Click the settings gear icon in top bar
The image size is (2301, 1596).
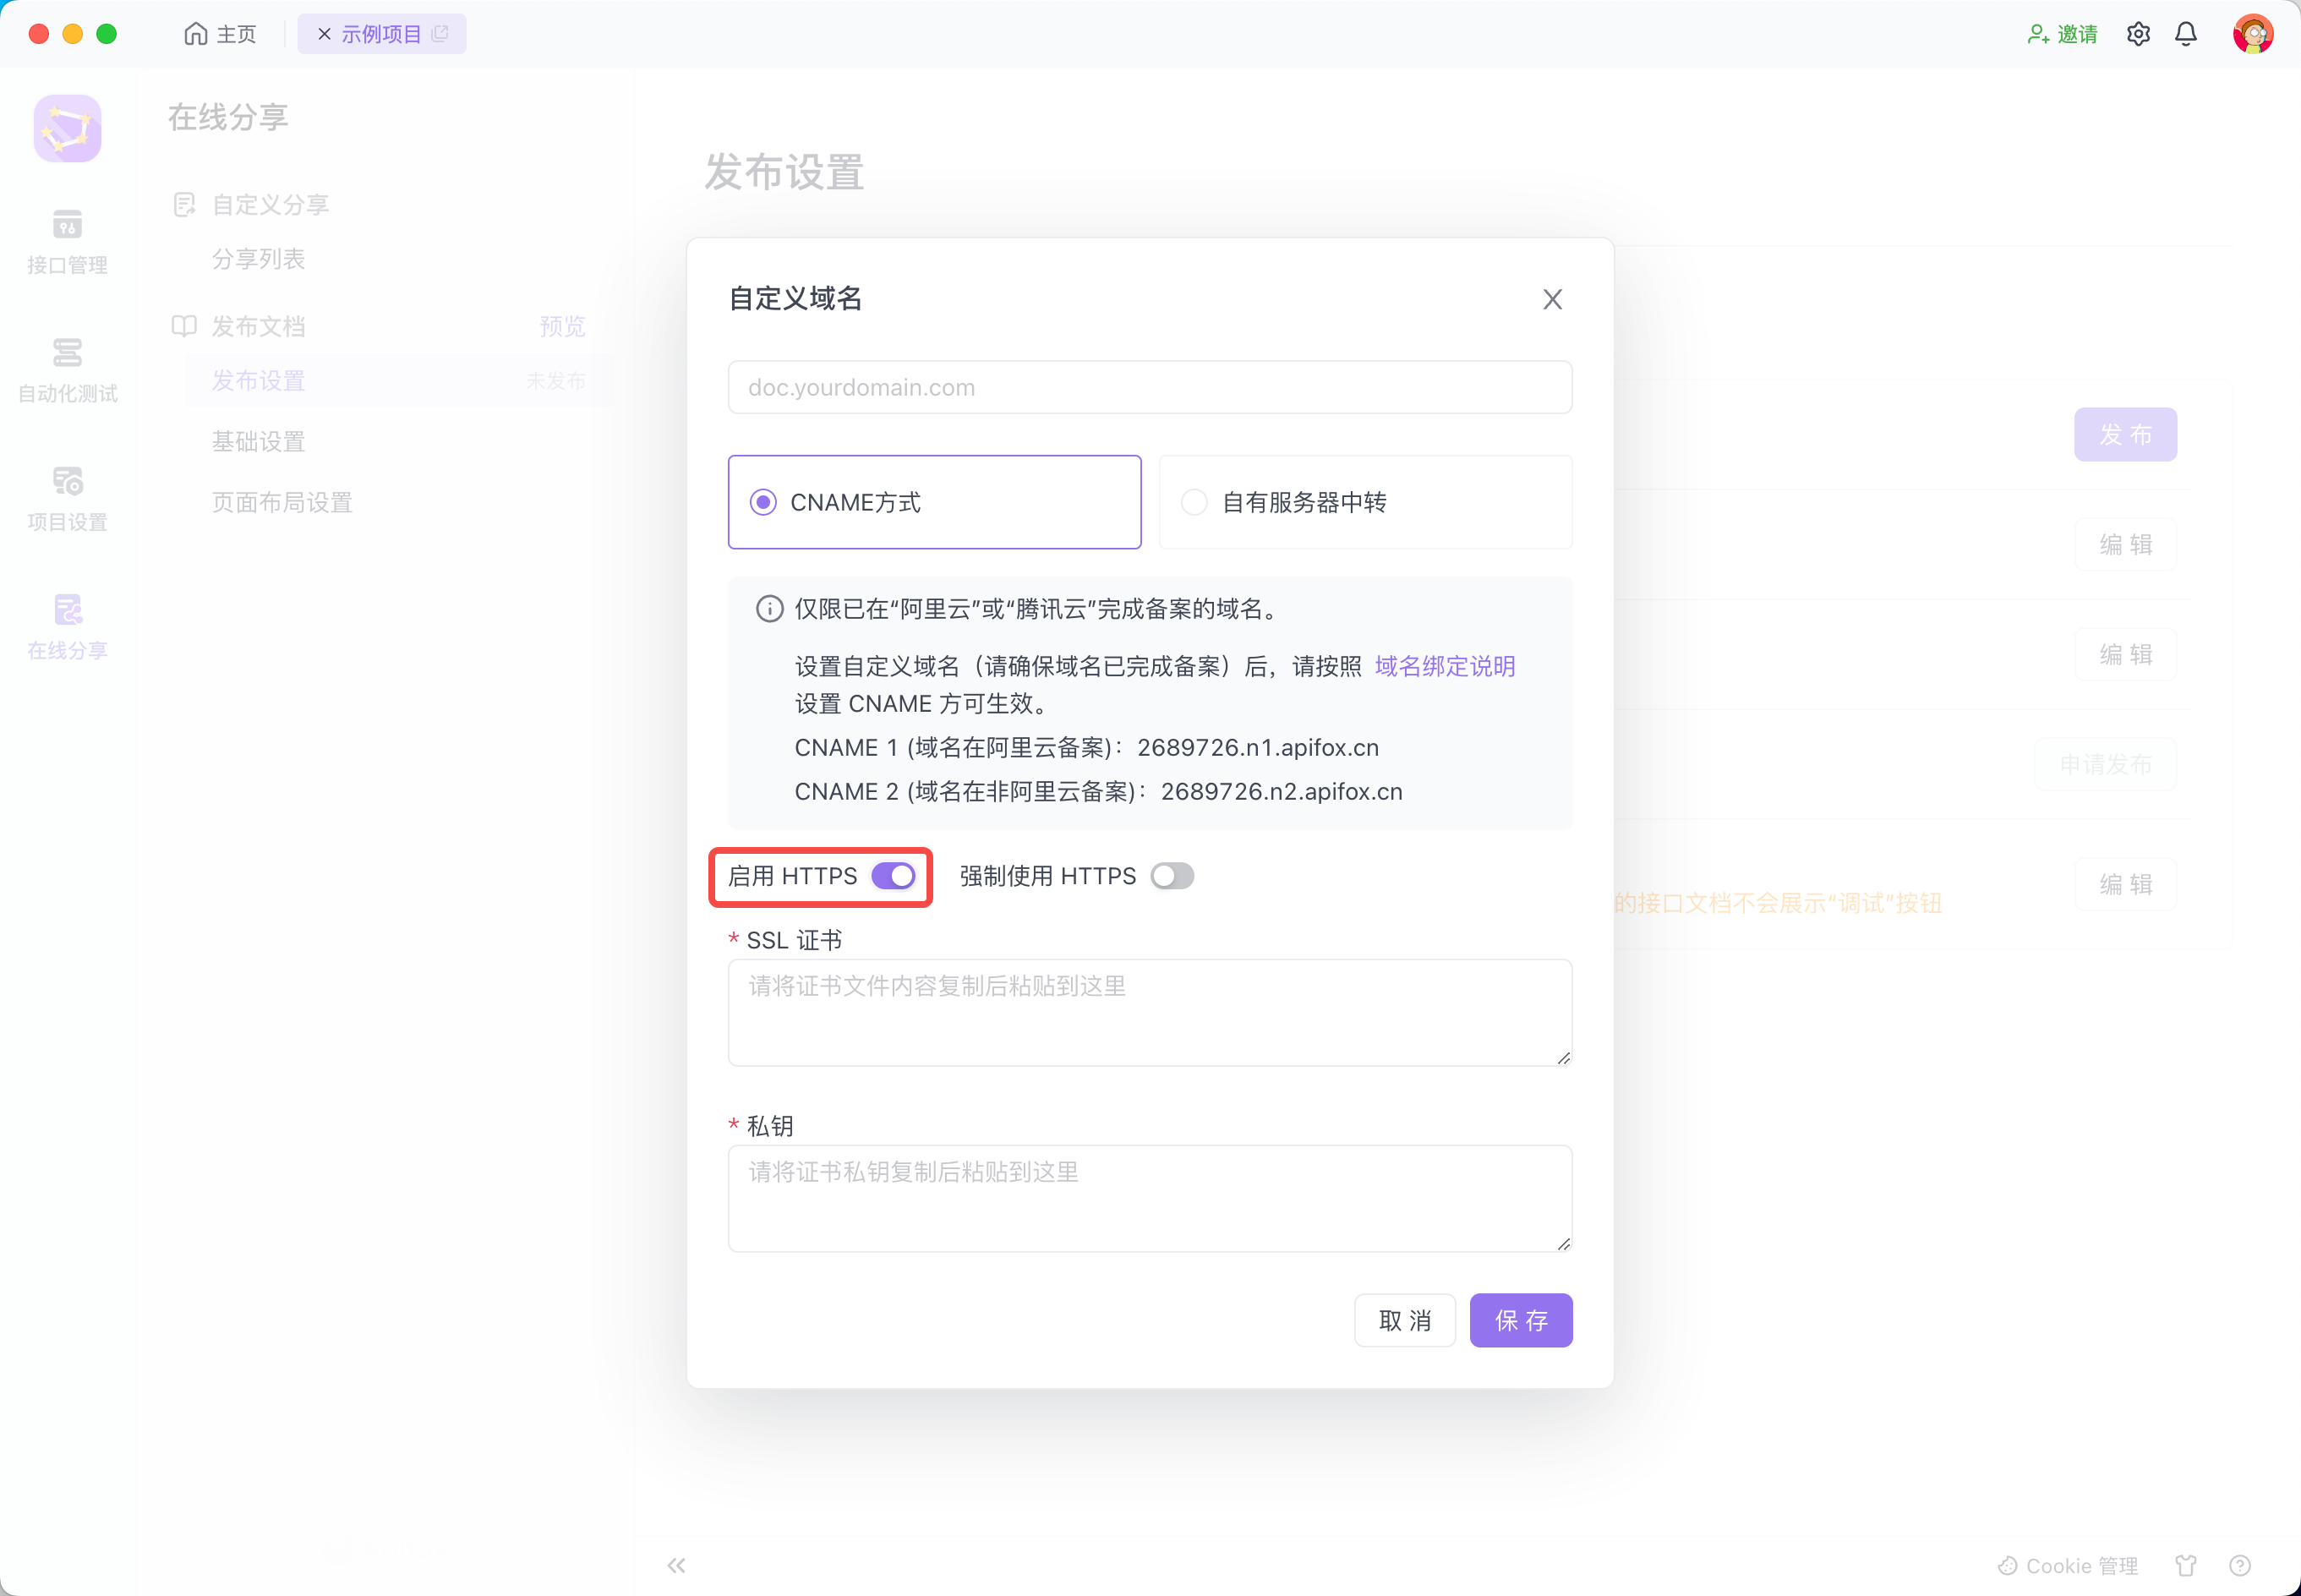[x=2138, y=34]
